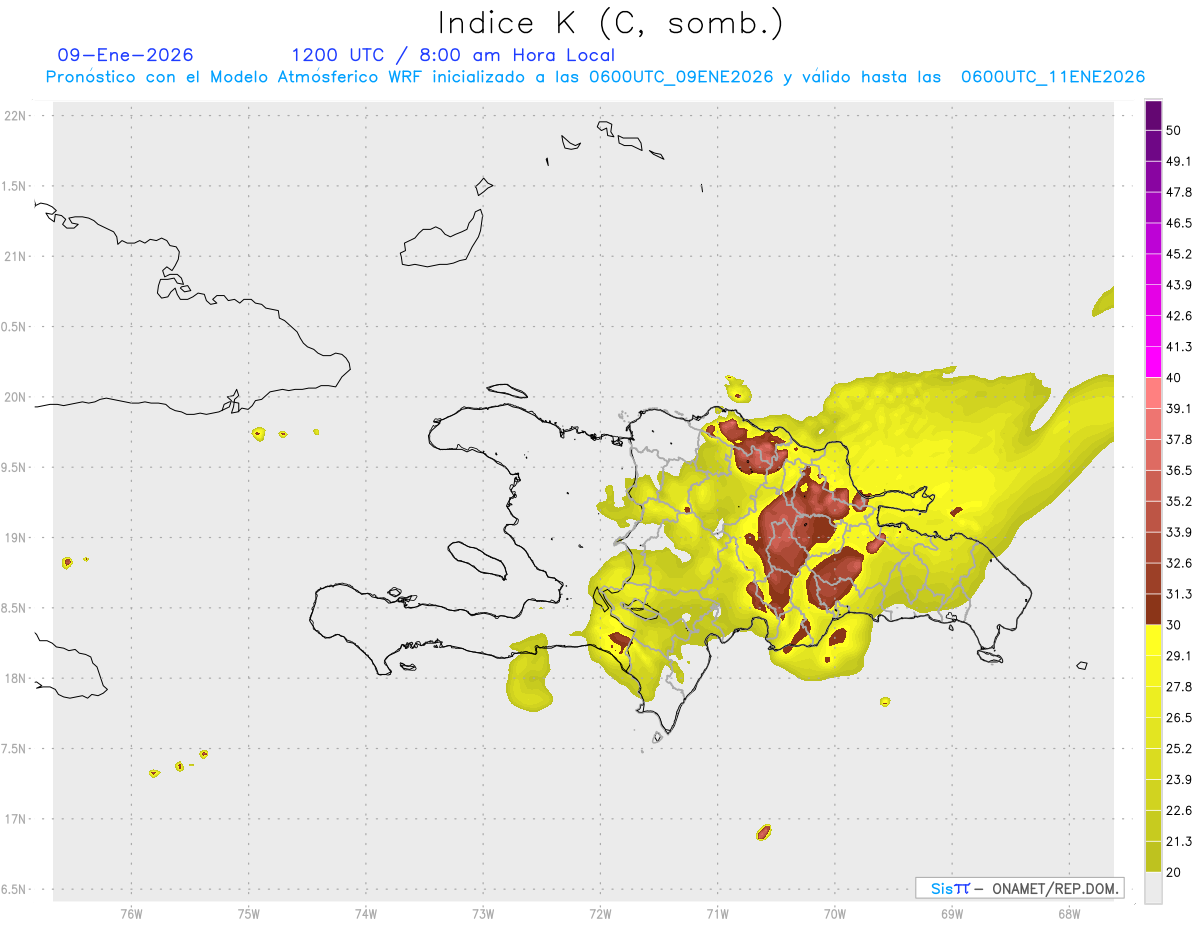Viewport: 1200px width, 927px height.
Task: Click the '68W' longitude label
Action: tap(1069, 913)
